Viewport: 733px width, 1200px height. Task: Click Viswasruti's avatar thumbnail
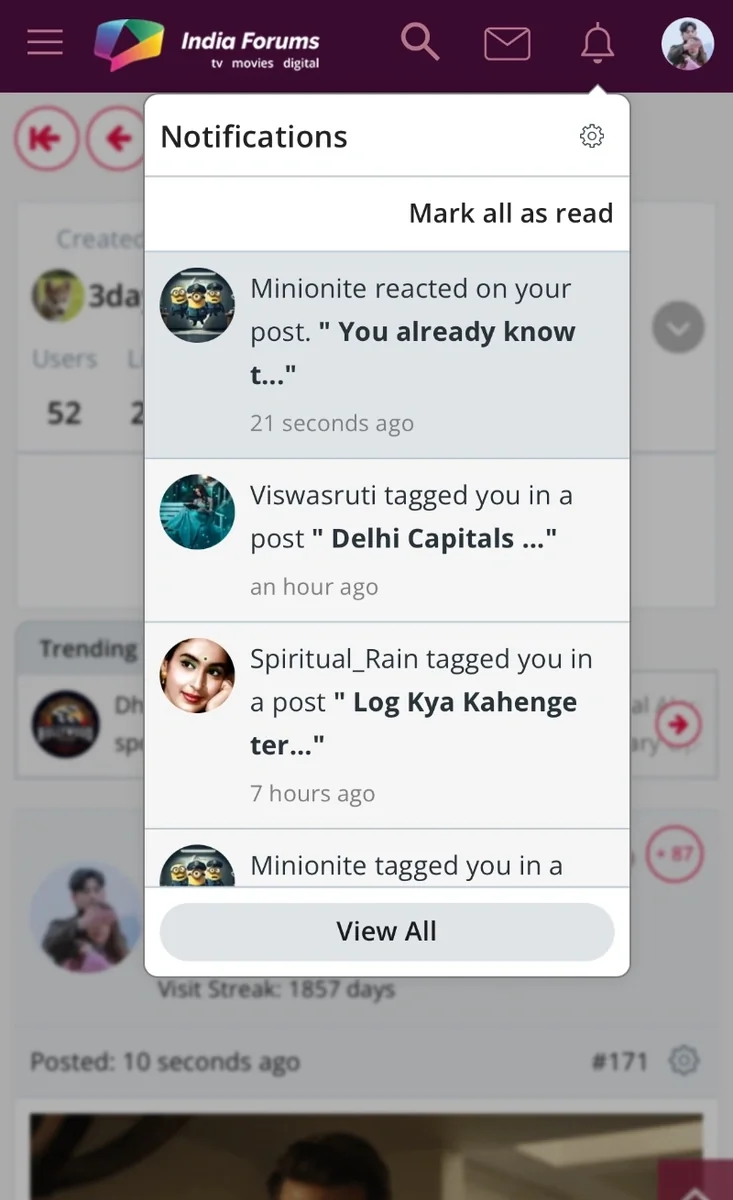[x=197, y=511]
